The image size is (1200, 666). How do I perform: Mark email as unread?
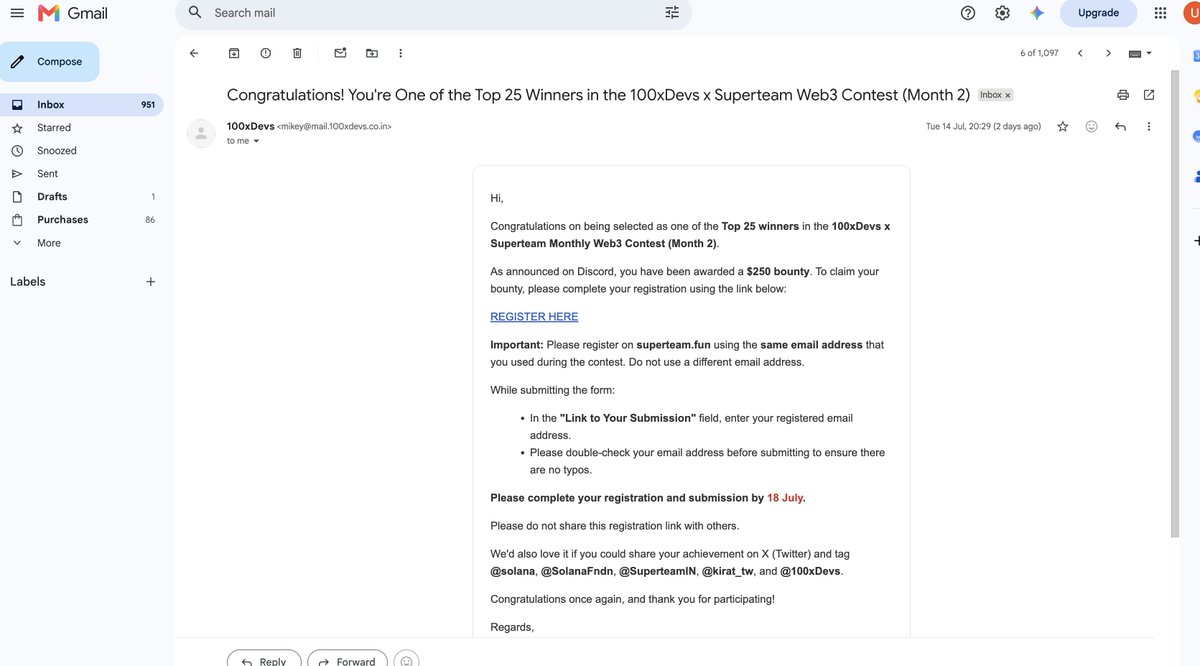(340, 53)
